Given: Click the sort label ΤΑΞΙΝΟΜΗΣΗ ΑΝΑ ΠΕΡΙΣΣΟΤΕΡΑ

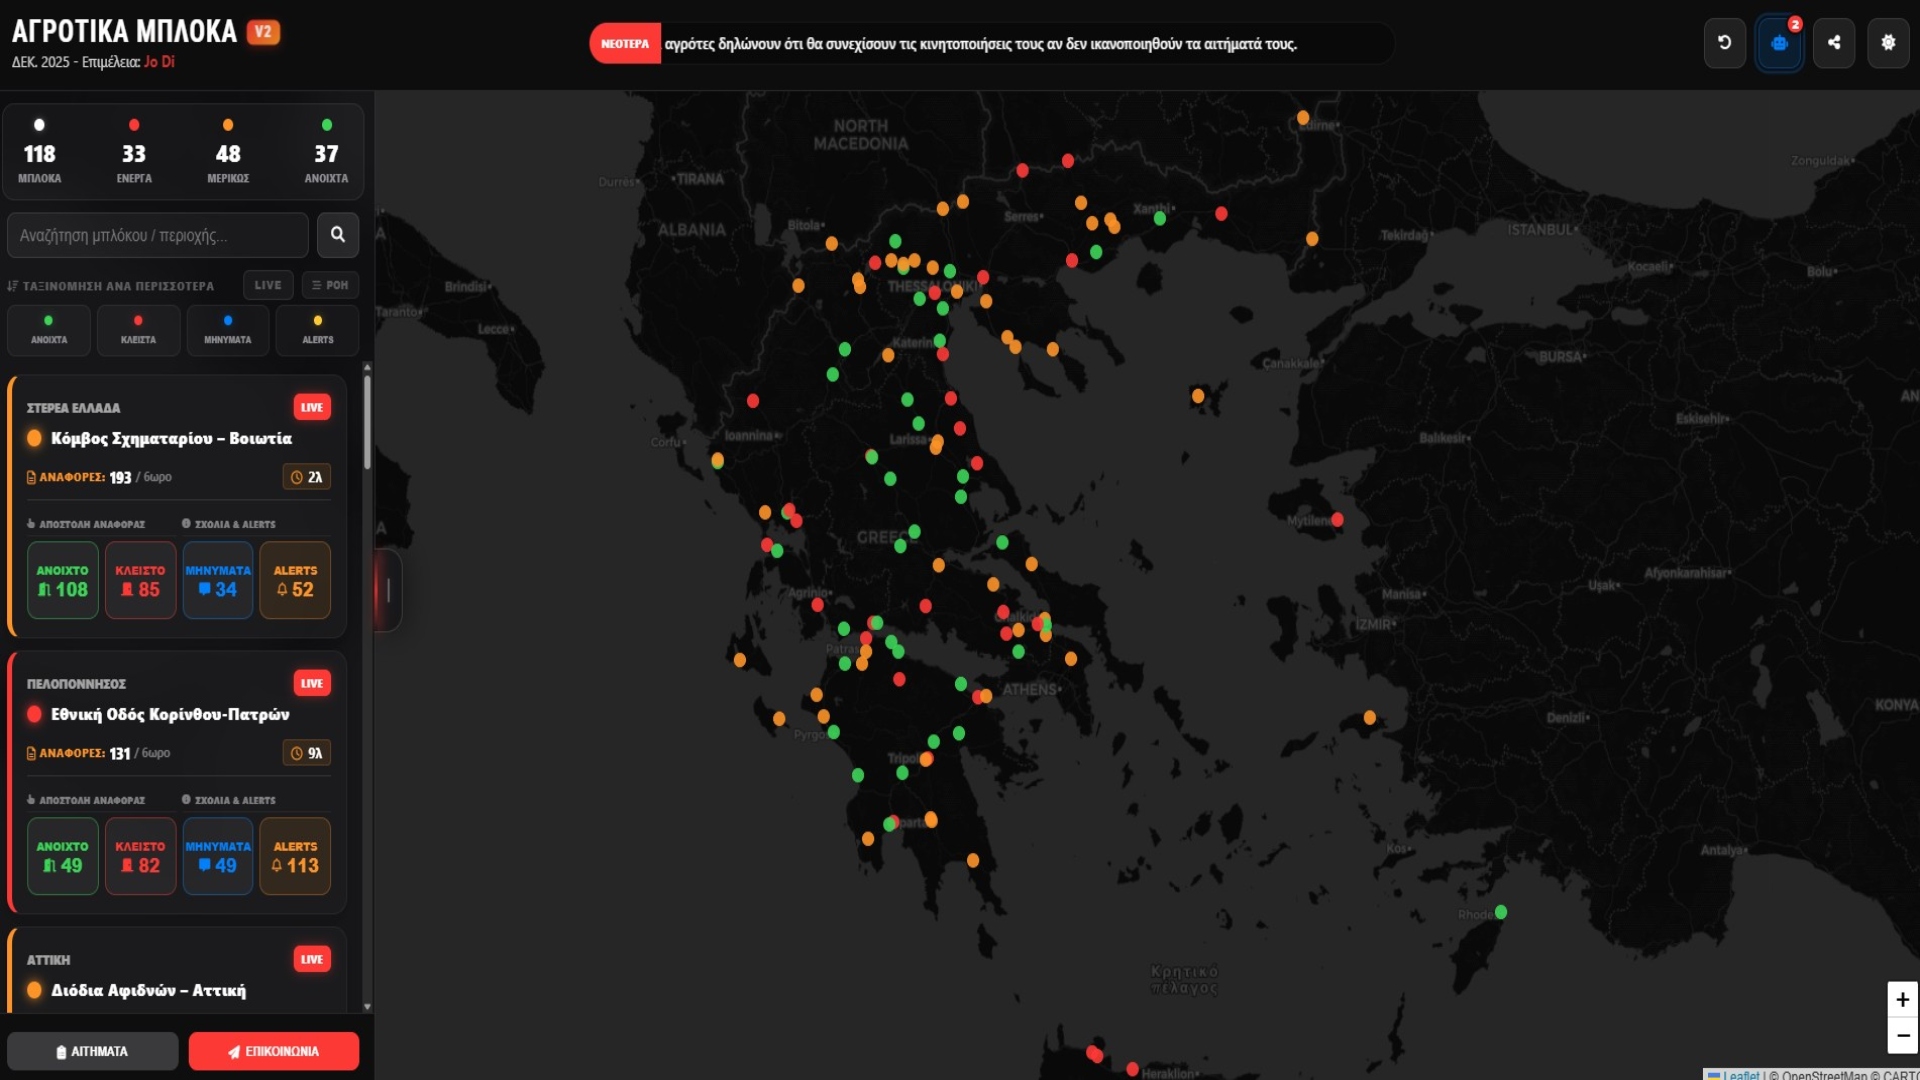Looking at the screenshot, I should point(112,286).
